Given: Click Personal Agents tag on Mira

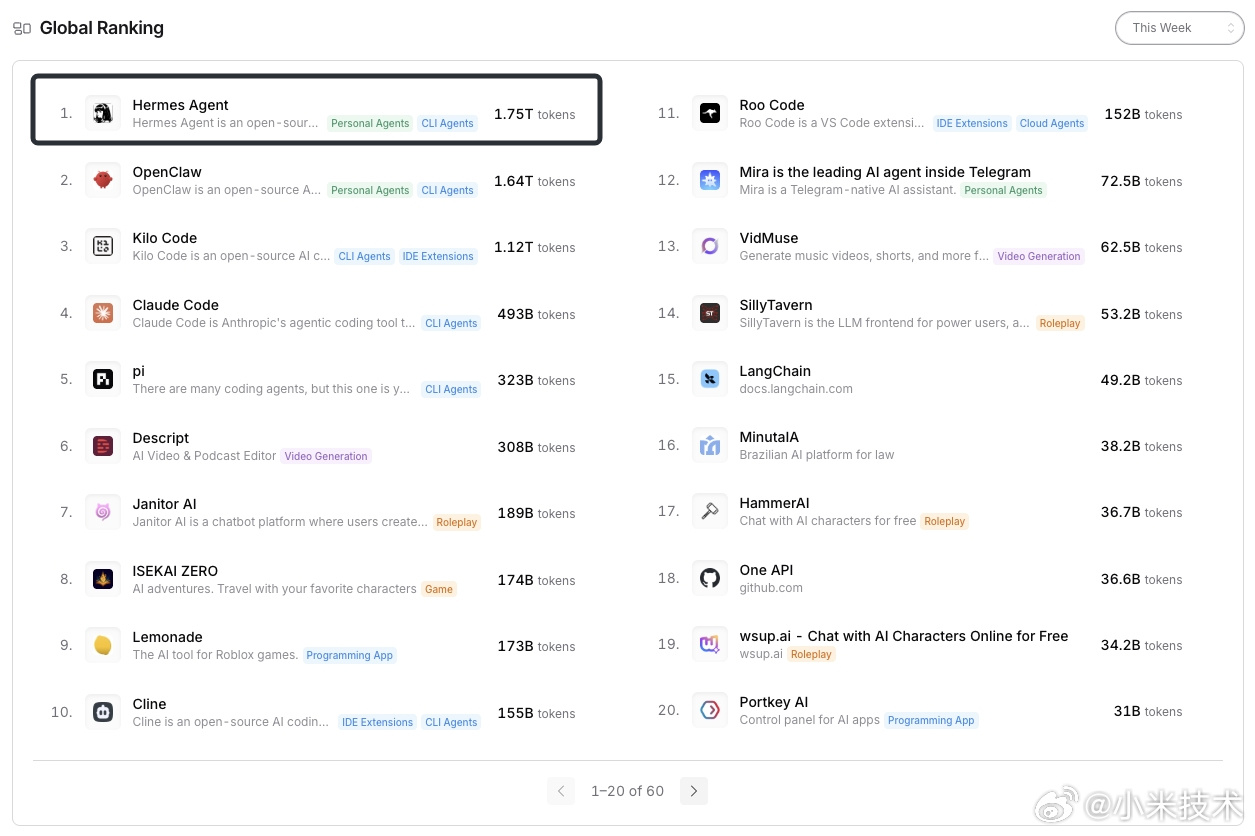Looking at the screenshot, I should tap(1003, 190).
